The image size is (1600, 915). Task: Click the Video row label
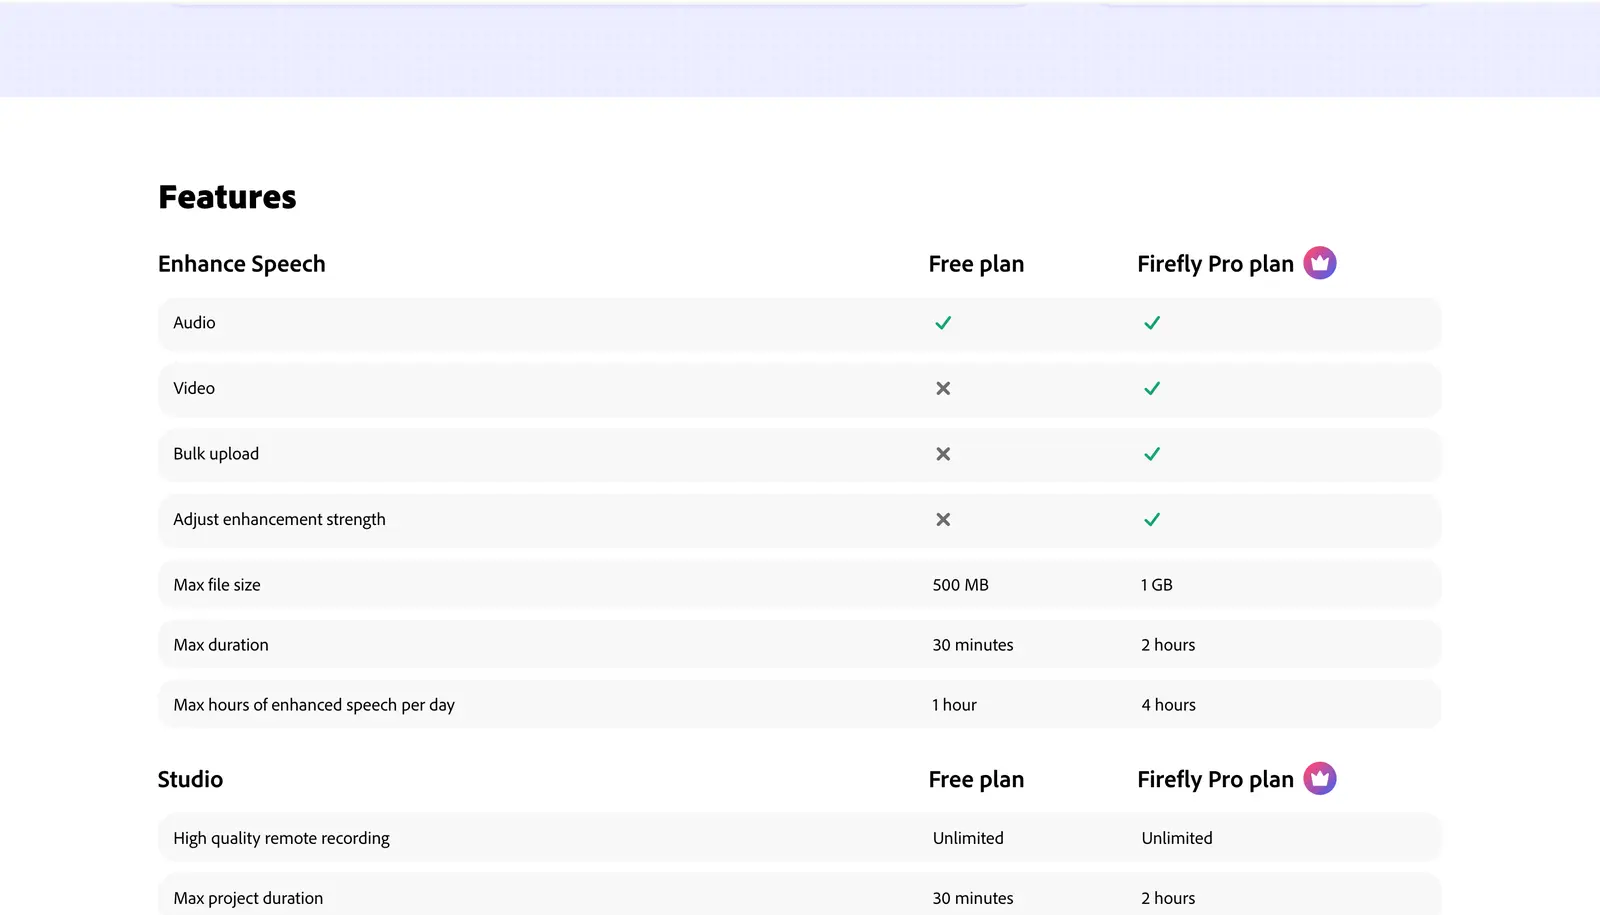coord(194,388)
